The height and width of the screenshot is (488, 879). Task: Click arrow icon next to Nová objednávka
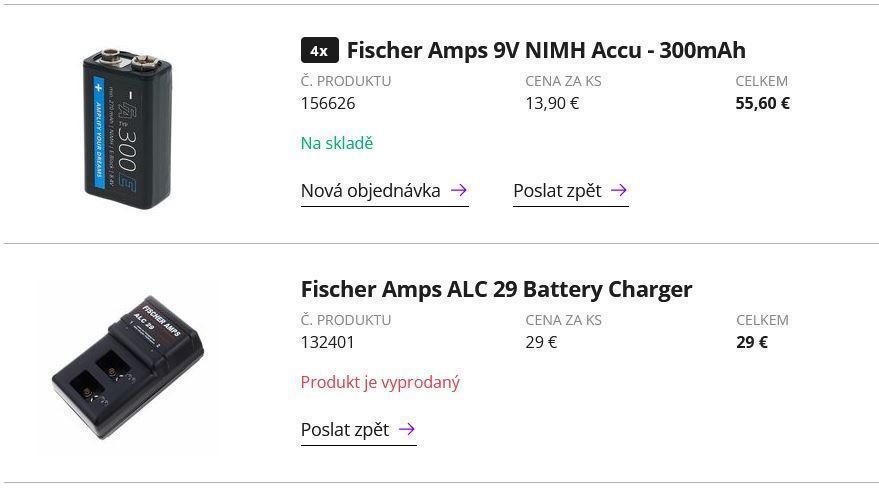pyautogui.click(x=459, y=190)
